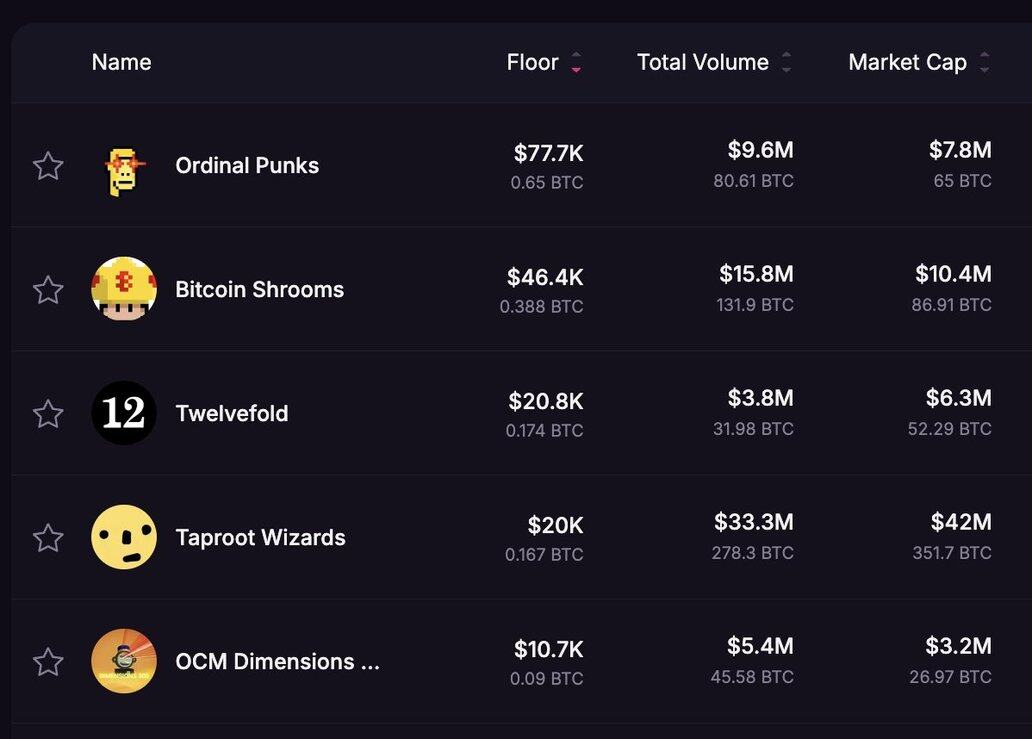The height and width of the screenshot is (739, 1032).
Task: Click the Name column header
Action: click(x=121, y=62)
